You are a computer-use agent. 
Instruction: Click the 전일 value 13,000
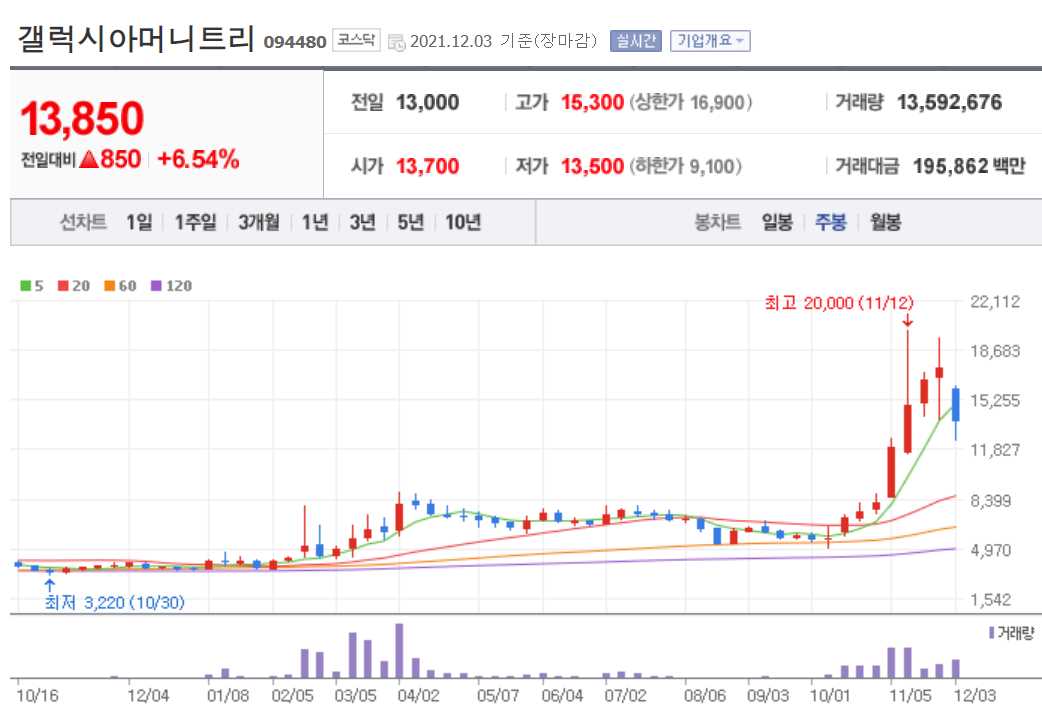pos(427,102)
